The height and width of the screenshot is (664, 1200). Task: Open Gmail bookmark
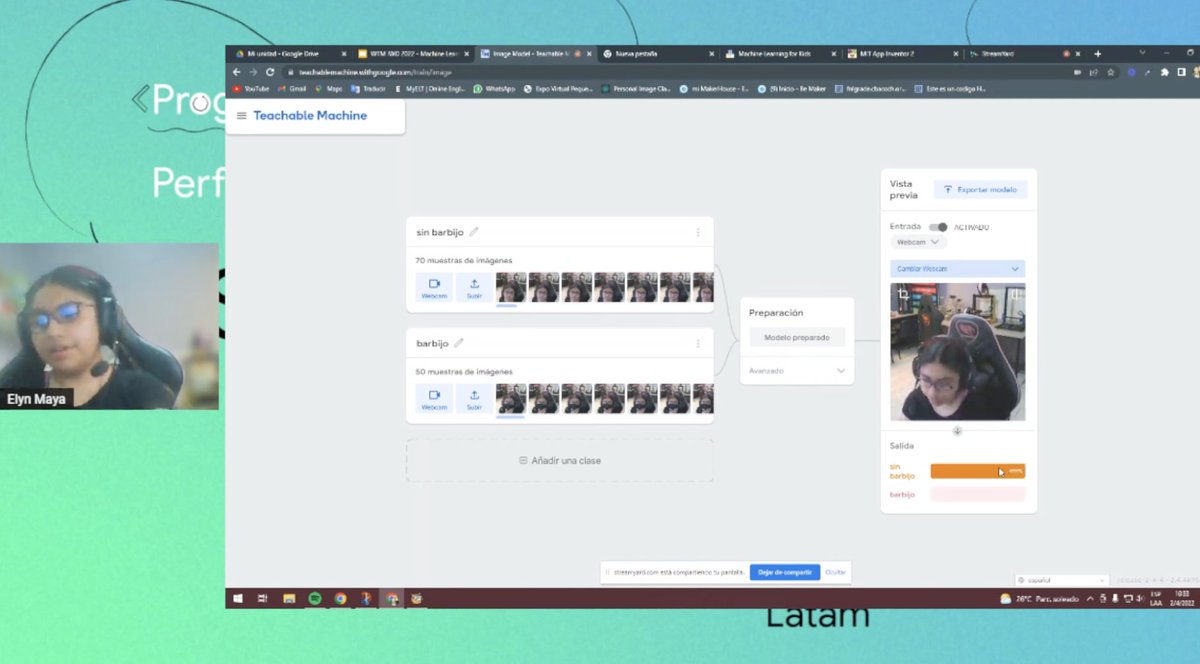292,88
